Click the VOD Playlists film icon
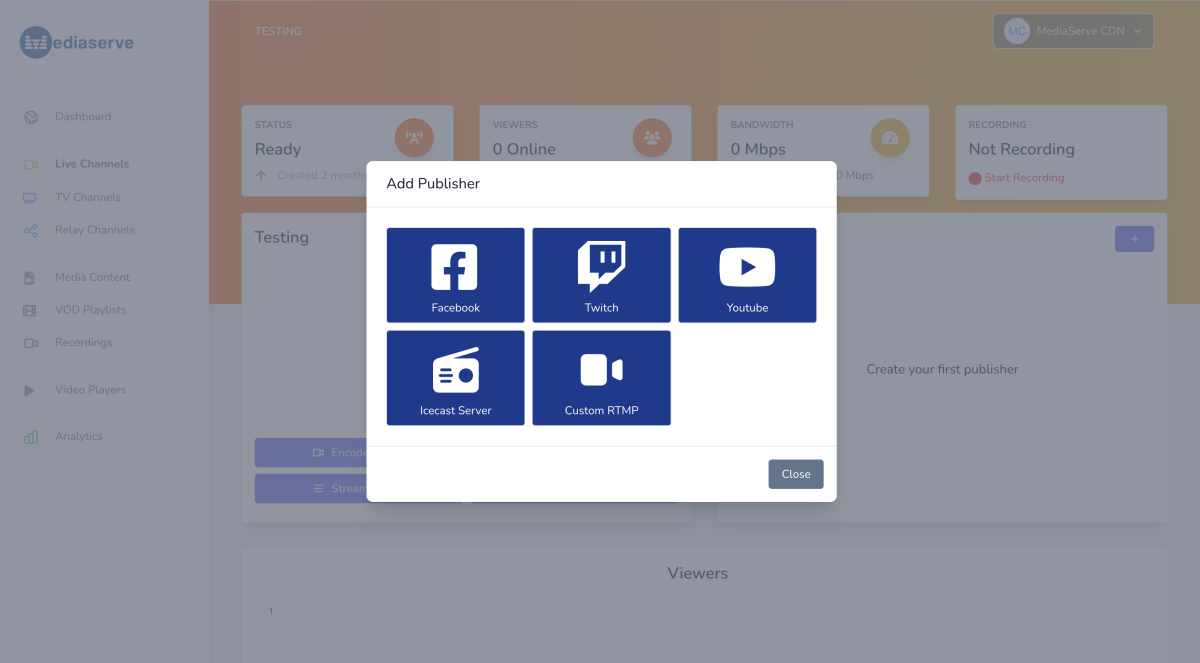Viewport: 1200px width, 663px height. coord(31,311)
